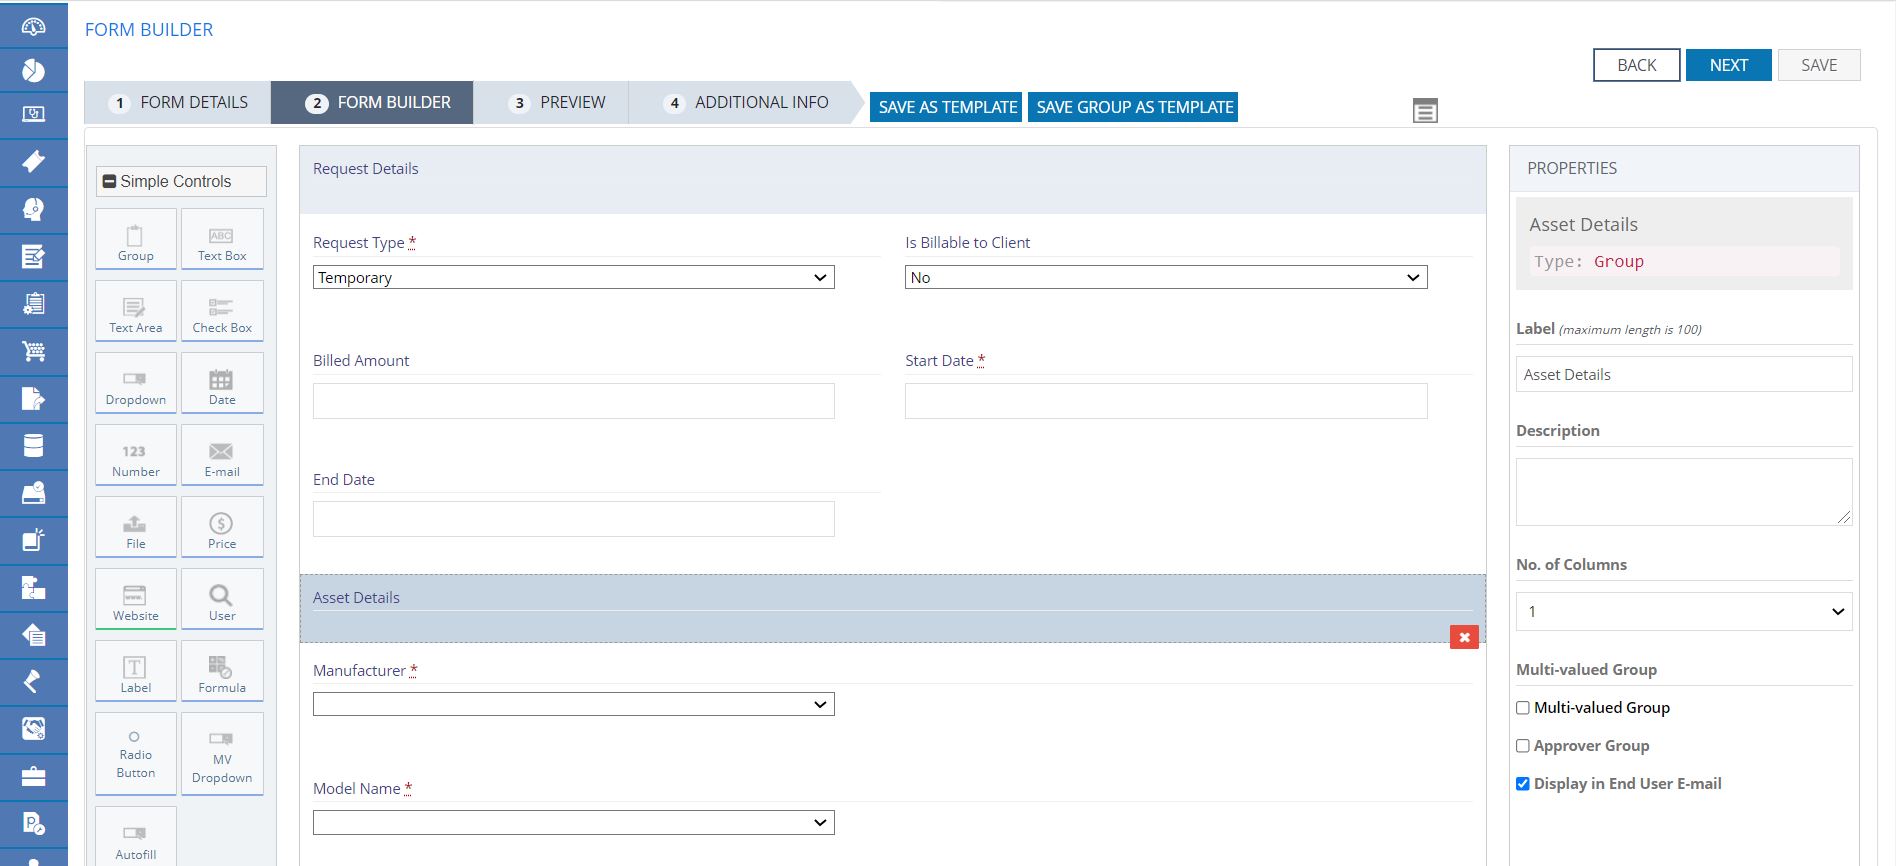Click the Save button
Image resolution: width=1896 pixels, height=866 pixels.
tap(1819, 65)
